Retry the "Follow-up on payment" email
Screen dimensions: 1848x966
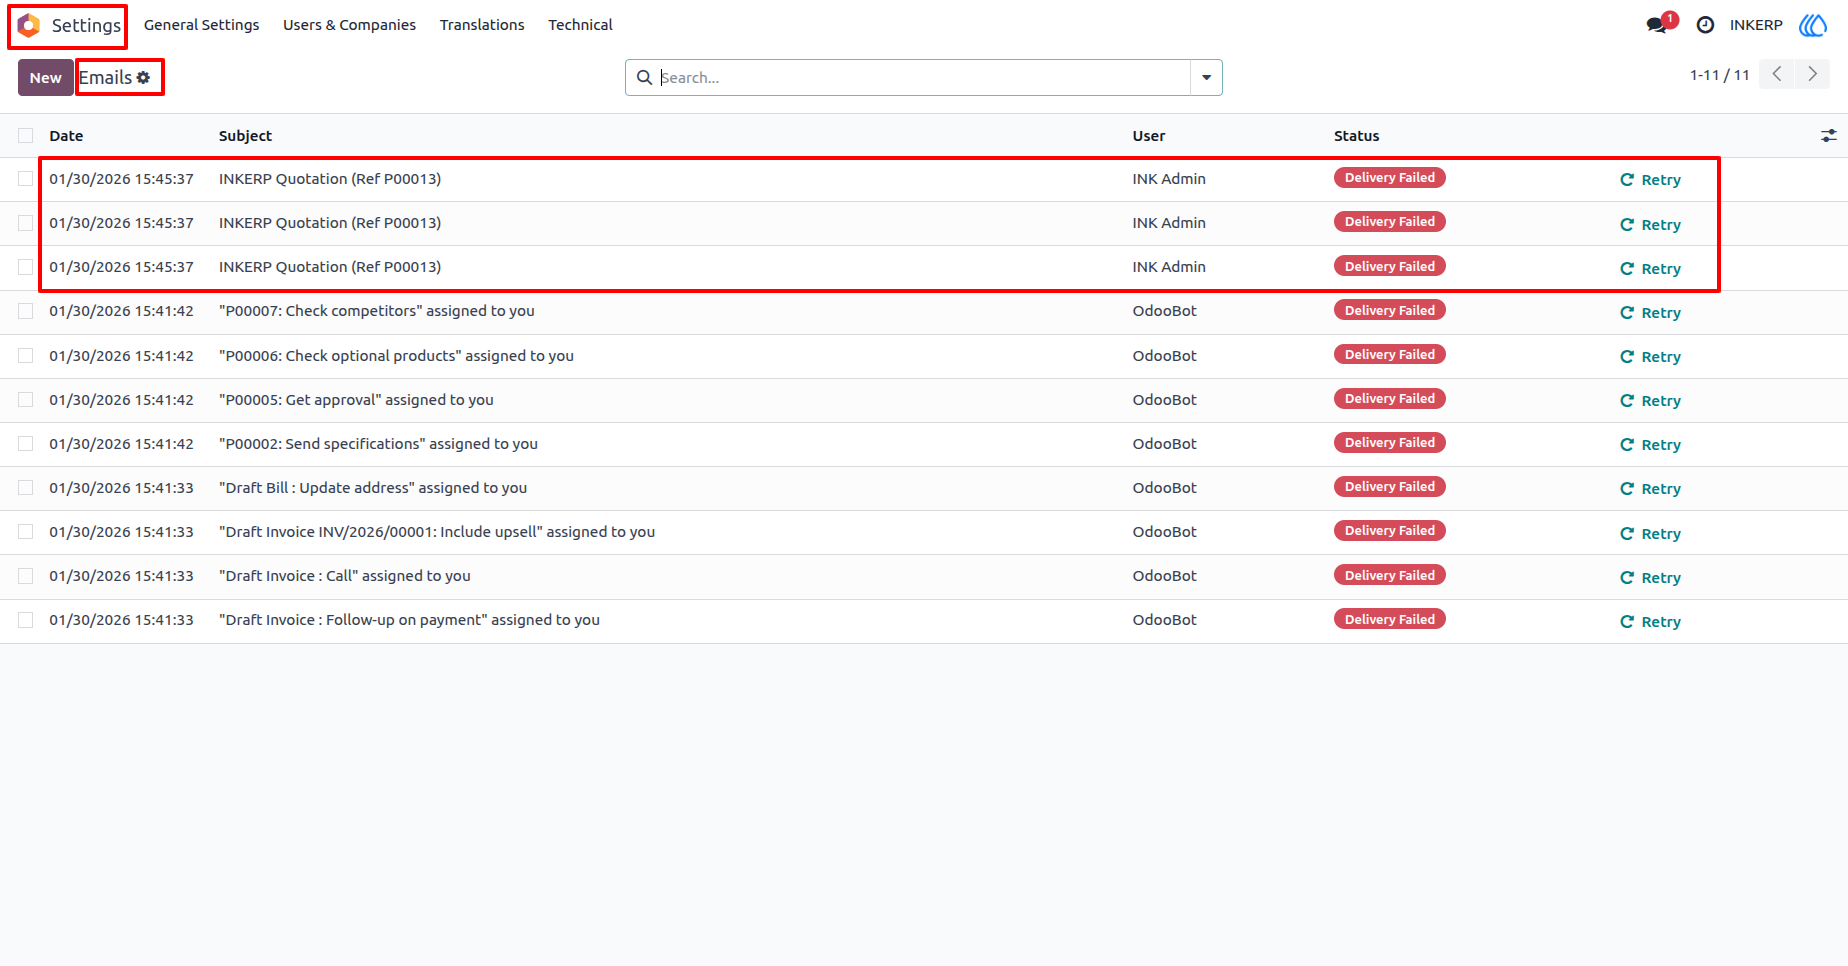pyautogui.click(x=1650, y=622)
